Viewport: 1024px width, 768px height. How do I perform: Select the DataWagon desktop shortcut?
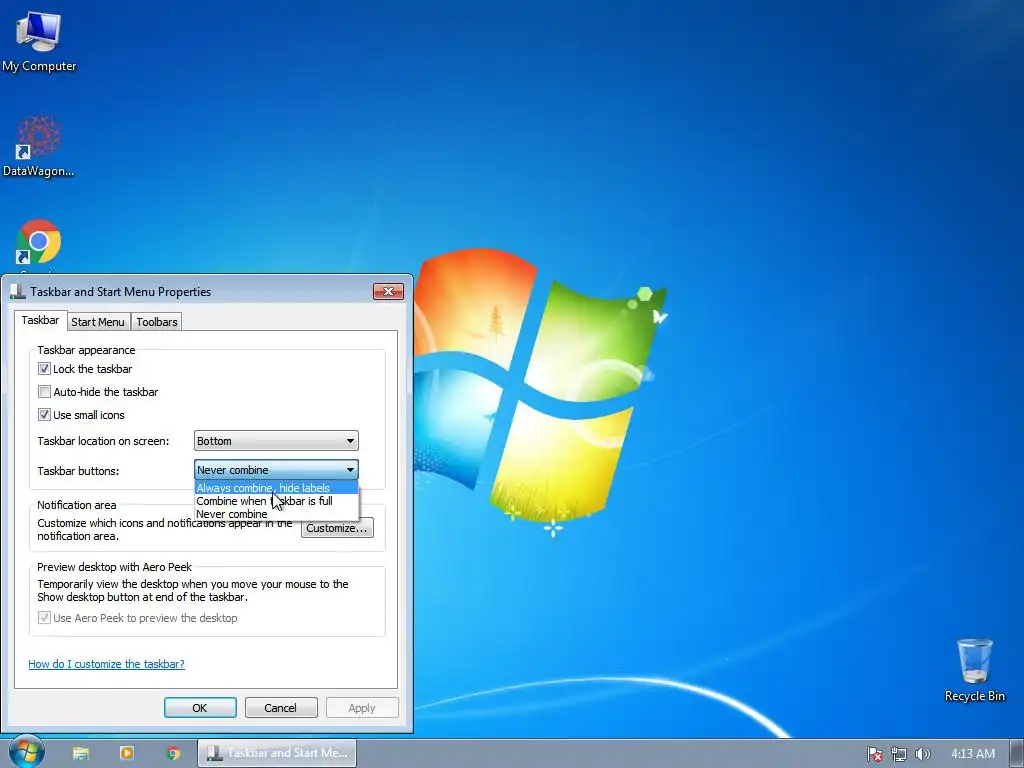tap(39, 146)
